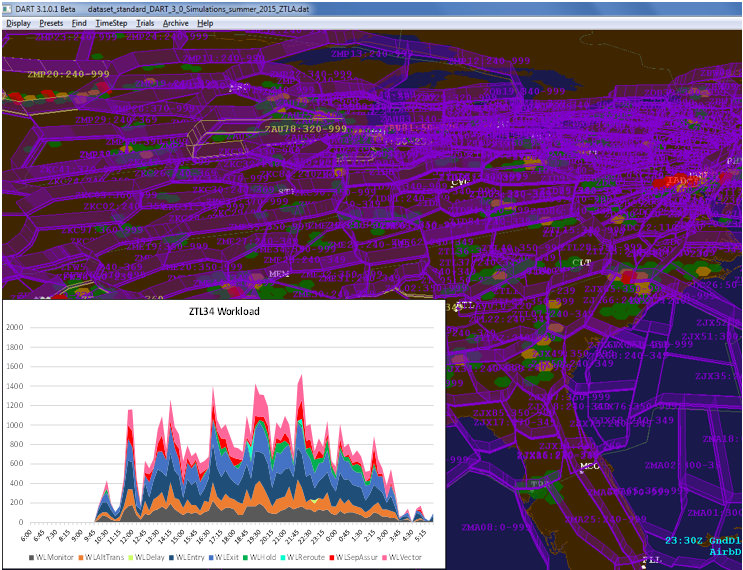Select the ZMP20:240-999 sector label

click(x=68, y=74)
